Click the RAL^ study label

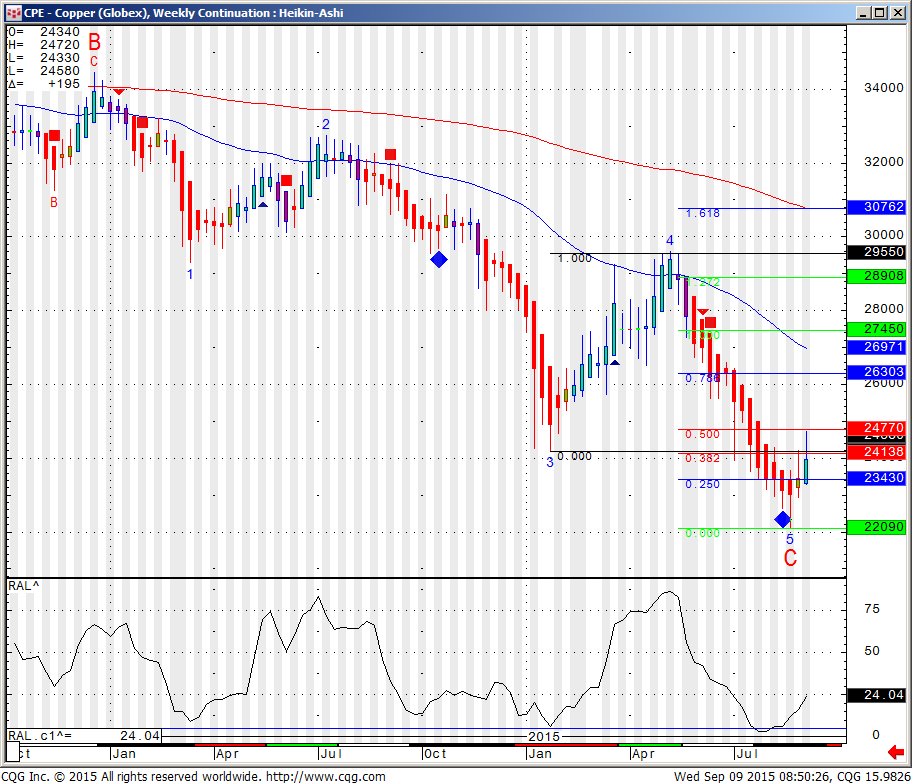pos(22,584)
